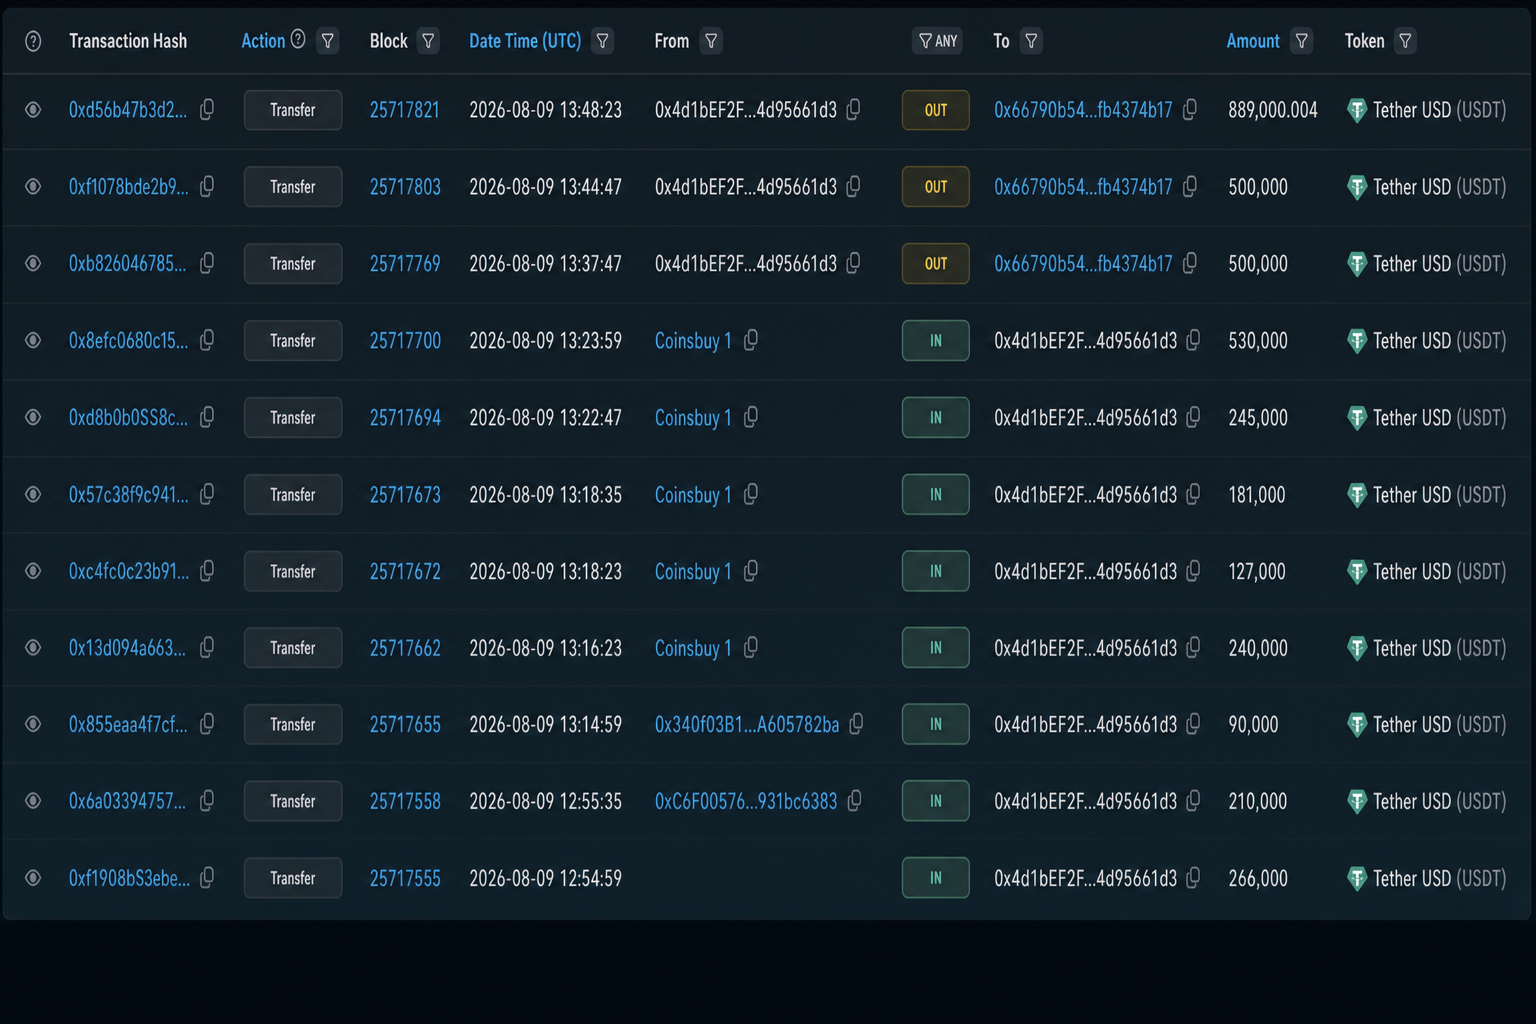Open the To column filter
Screen dimensions: 1536x1024
tap(1031, 41)
